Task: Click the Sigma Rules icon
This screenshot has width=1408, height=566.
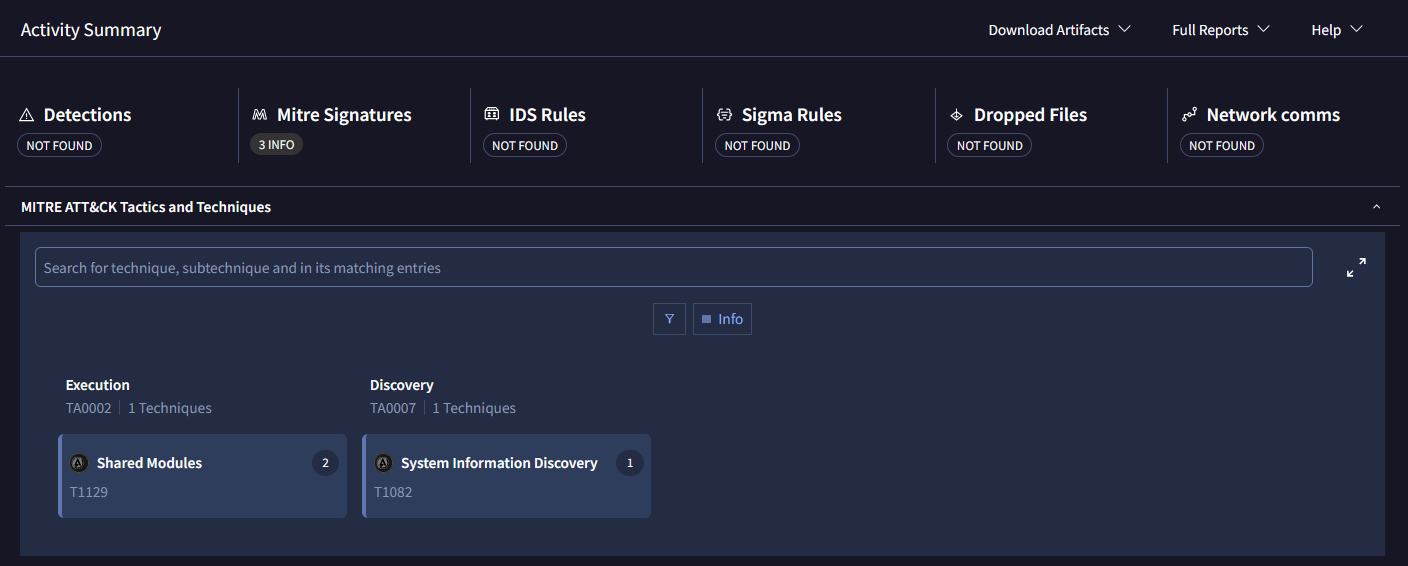Action: click(724, 115)
